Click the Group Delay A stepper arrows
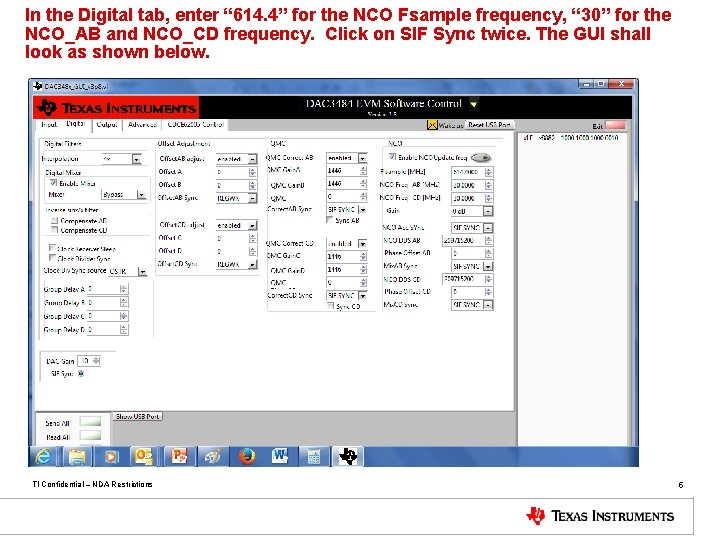 pos(124,289)
